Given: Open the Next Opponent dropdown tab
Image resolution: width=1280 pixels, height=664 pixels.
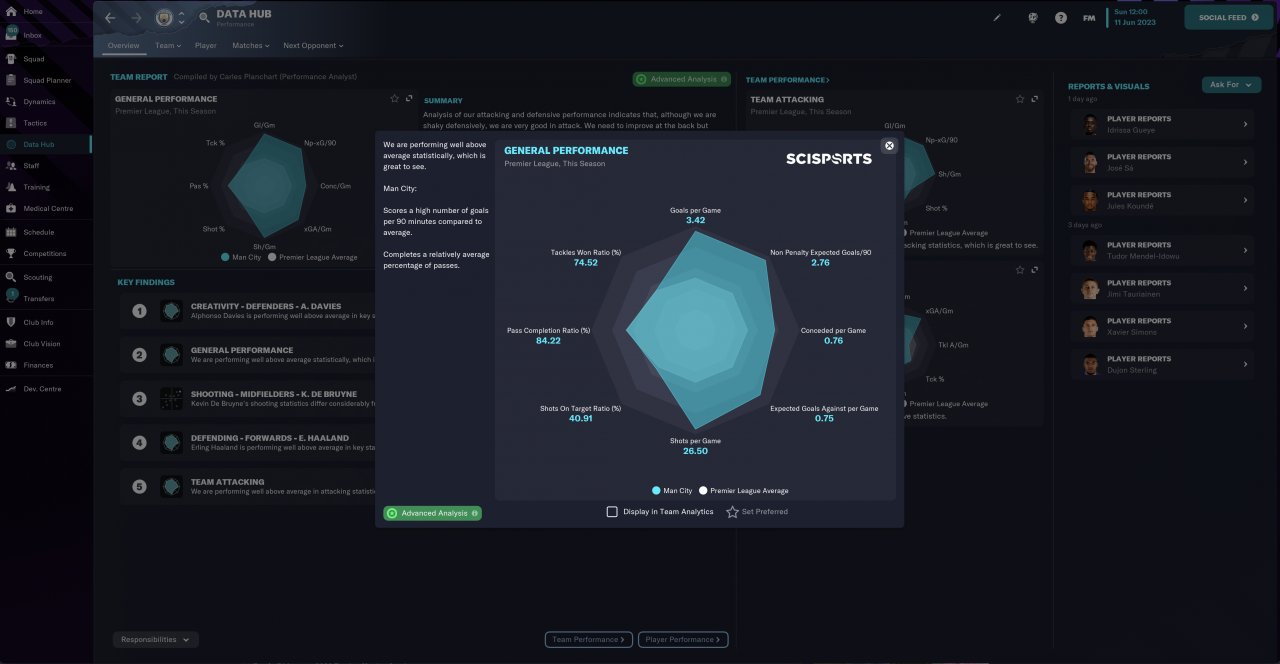Looking at the screenshot, I should click(313, 45).
